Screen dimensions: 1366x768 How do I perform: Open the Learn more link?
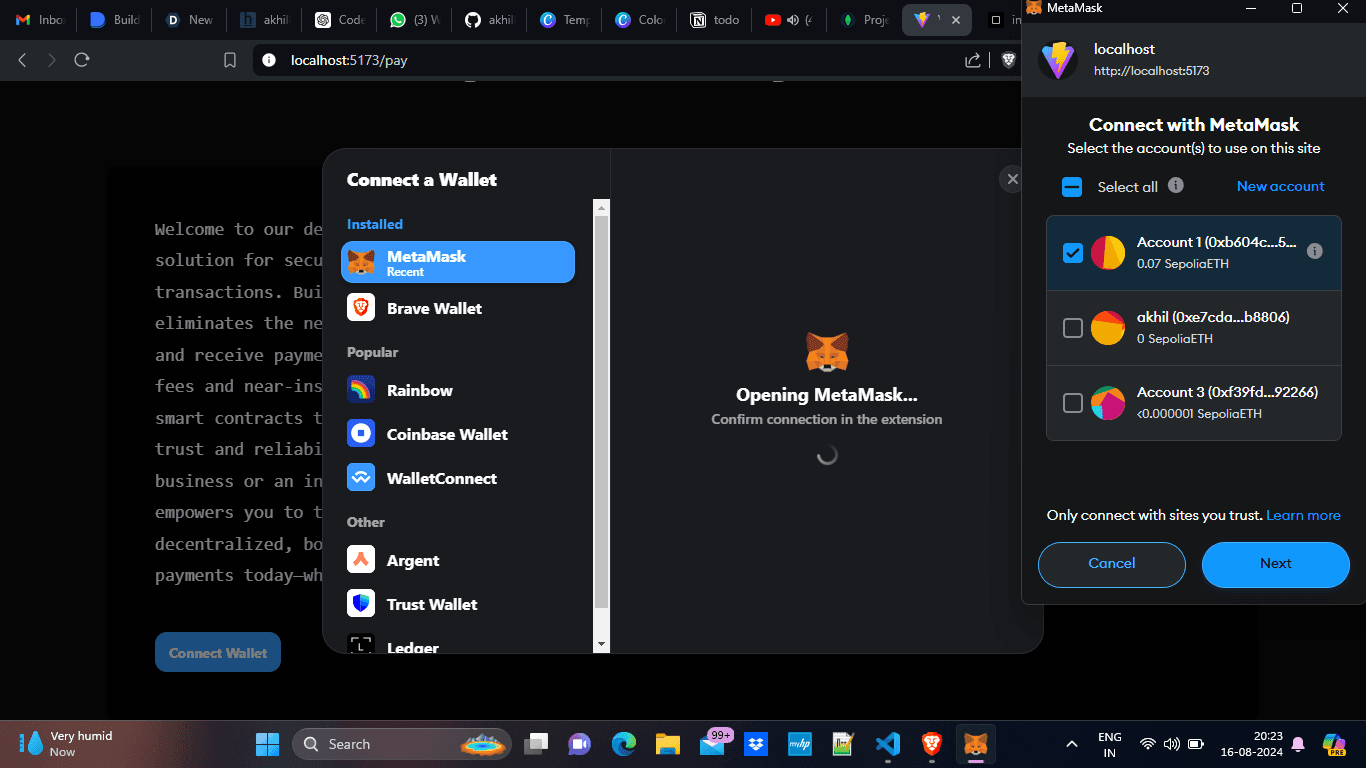[x=1303, y=515]
